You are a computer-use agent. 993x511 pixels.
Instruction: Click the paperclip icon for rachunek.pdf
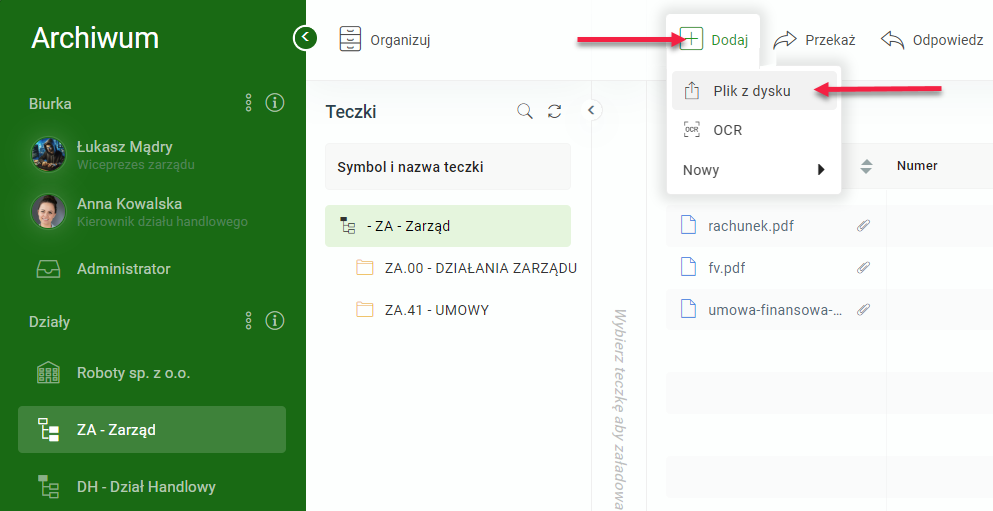tap(863, 225)
